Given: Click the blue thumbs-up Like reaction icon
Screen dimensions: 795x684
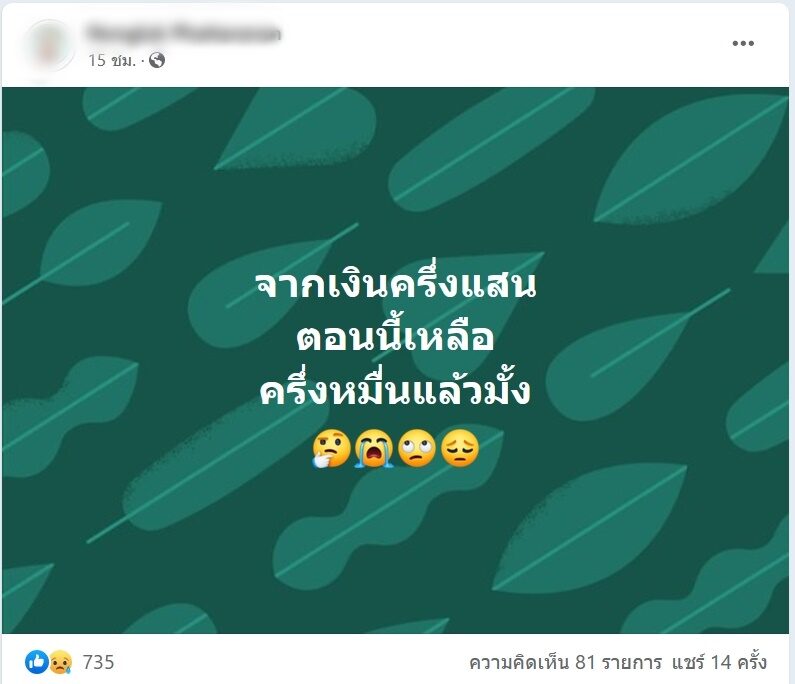Looking at the screenshot, I should [x=37, y=662].
